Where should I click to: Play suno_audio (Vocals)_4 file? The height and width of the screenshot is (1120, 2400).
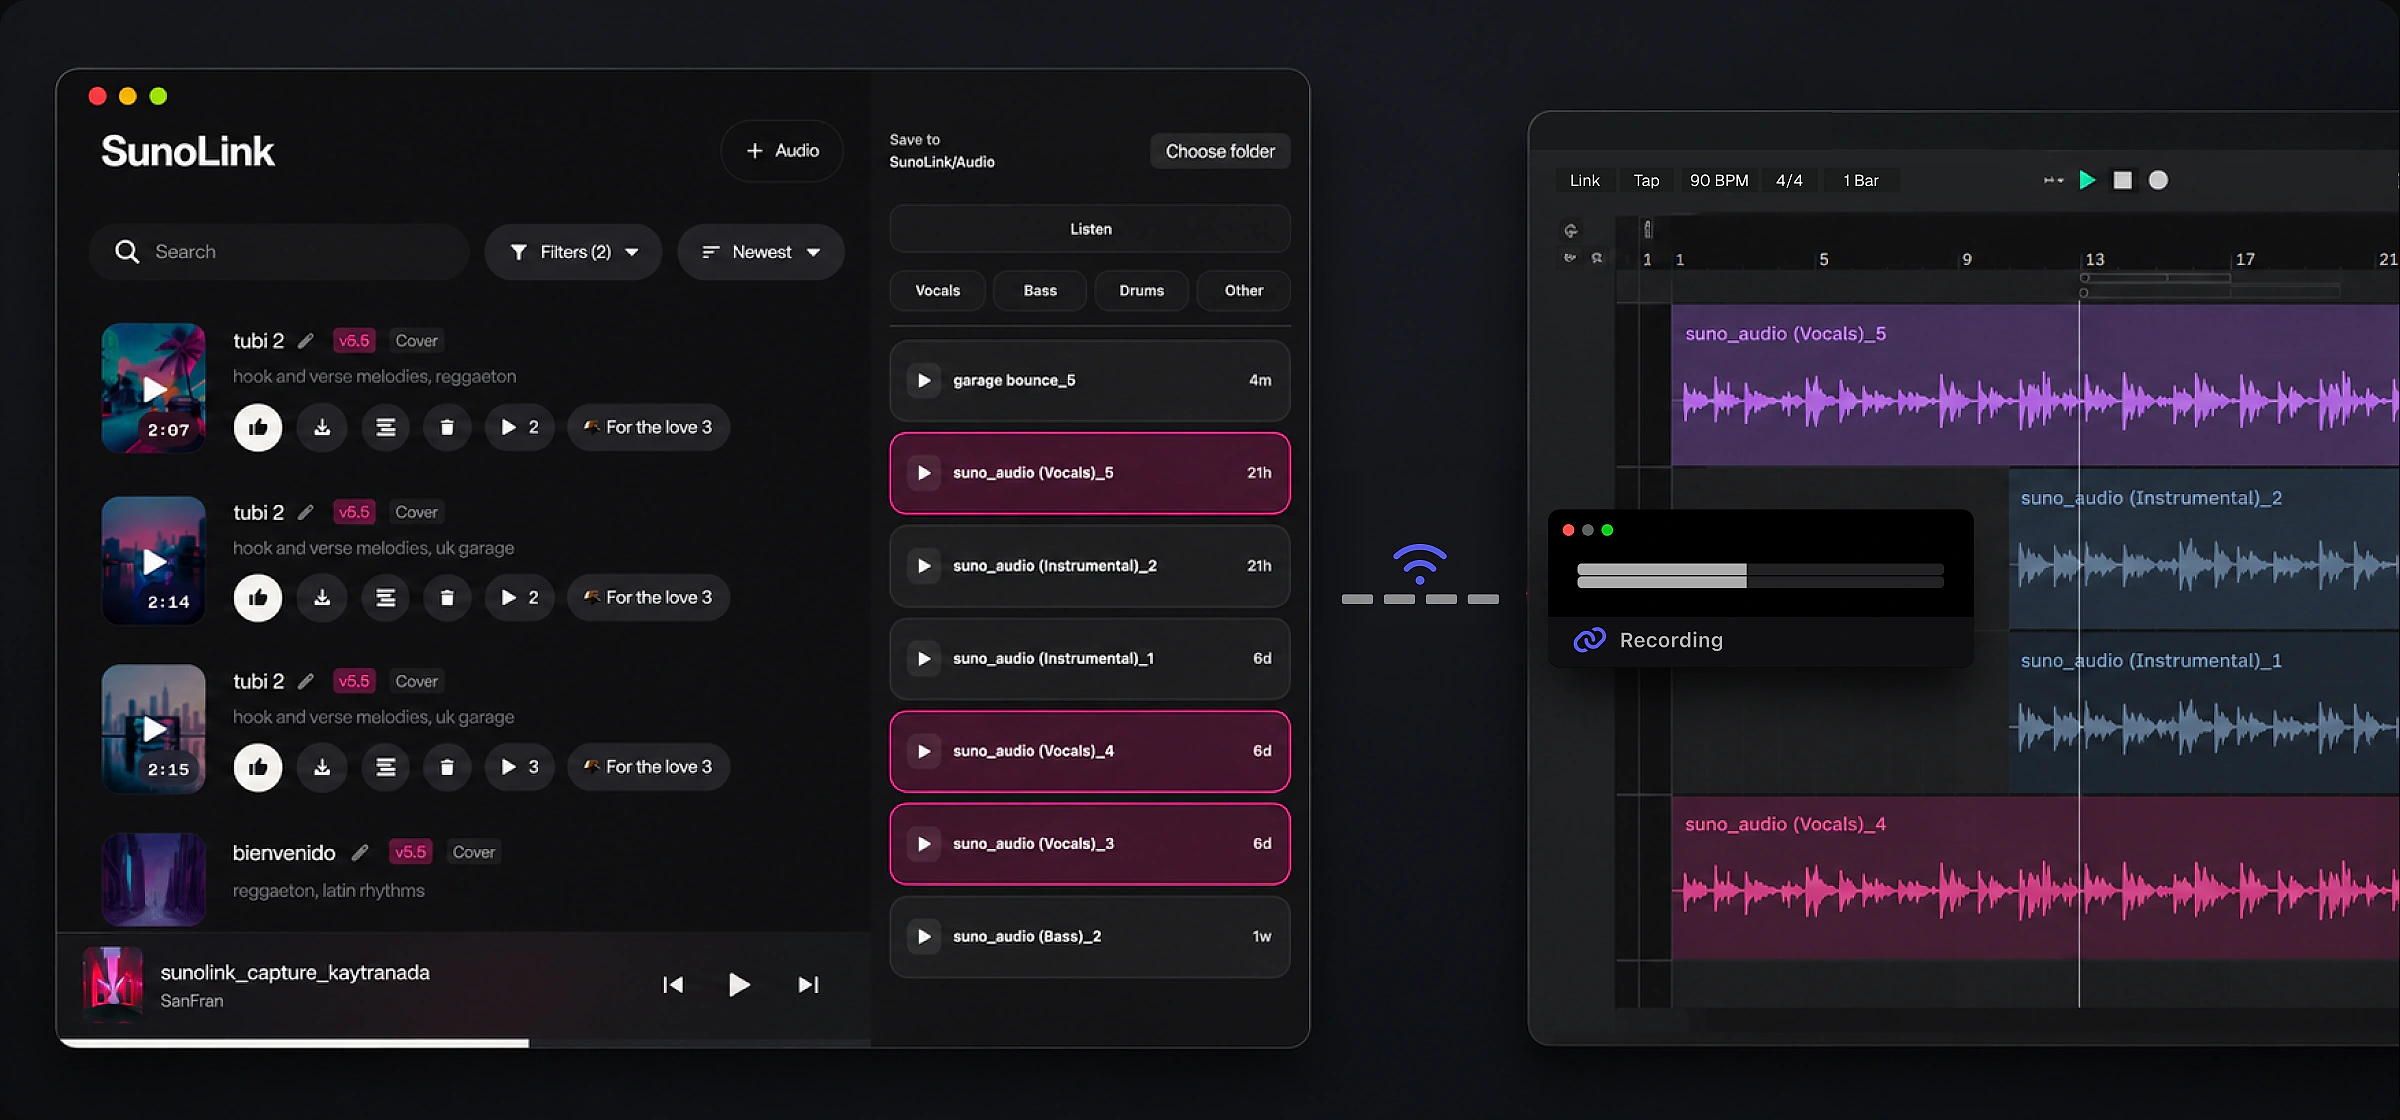(x=924, y=752)
